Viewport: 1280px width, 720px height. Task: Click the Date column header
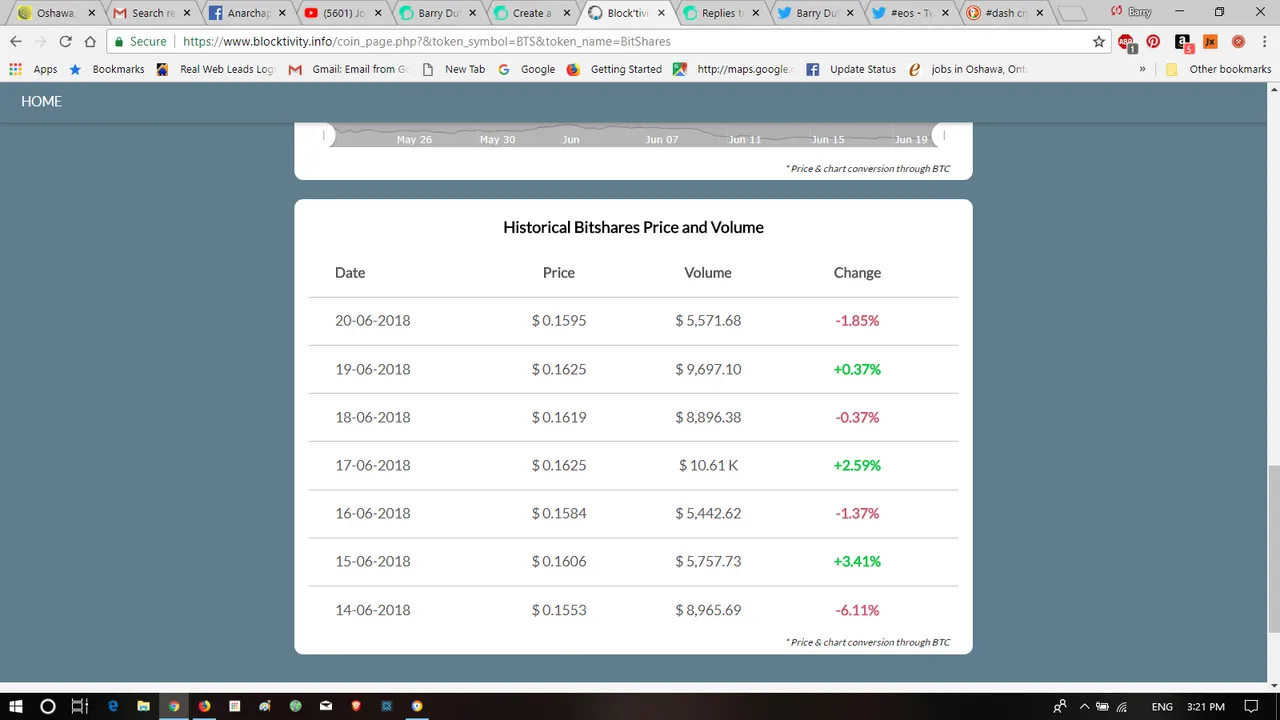[350, 273]
